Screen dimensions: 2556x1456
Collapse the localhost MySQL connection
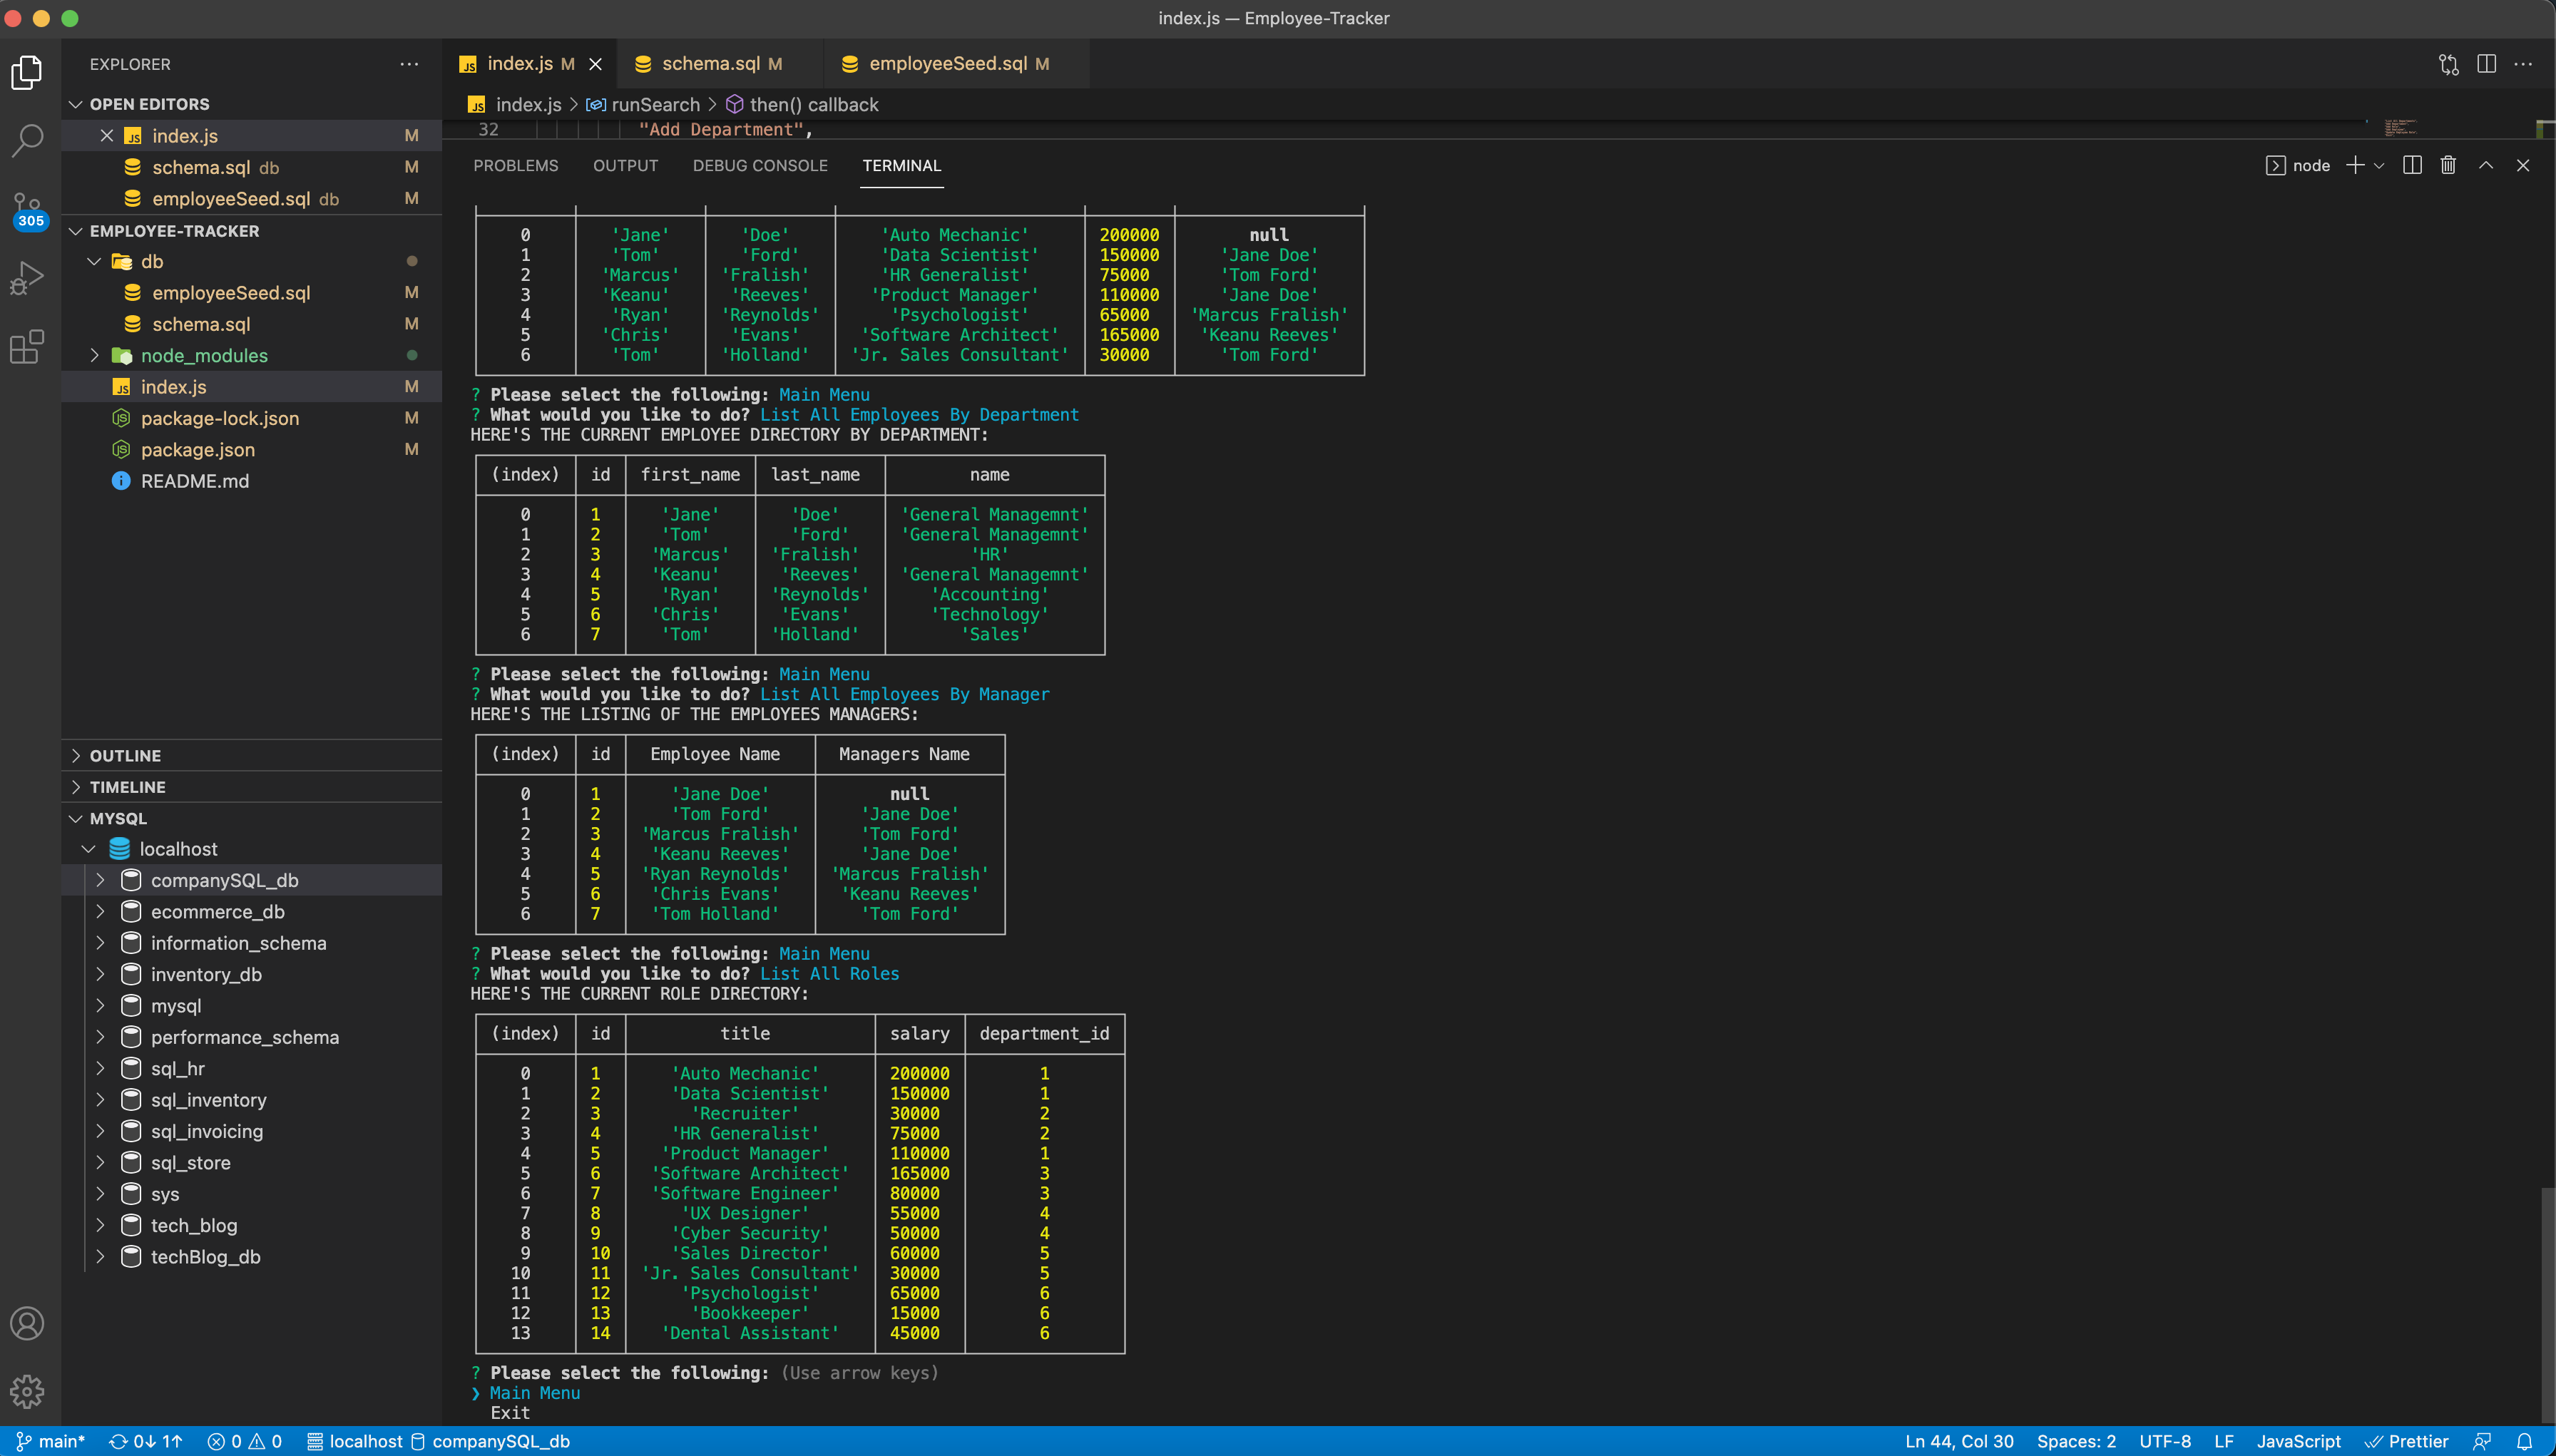pyautogui.click(x=88, y=849)
